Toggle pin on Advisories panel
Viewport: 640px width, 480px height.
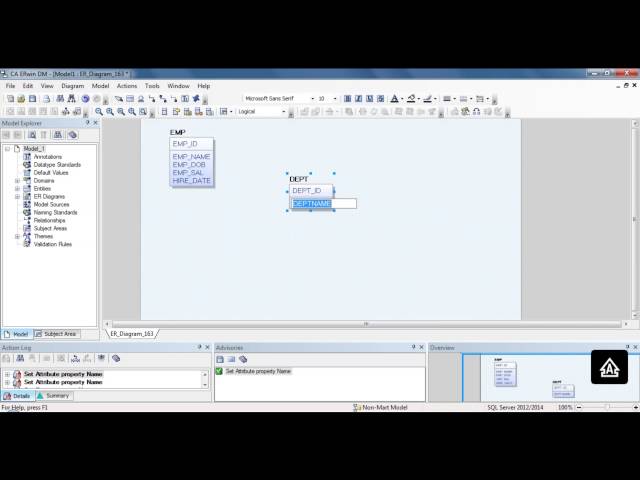(413, 347)
